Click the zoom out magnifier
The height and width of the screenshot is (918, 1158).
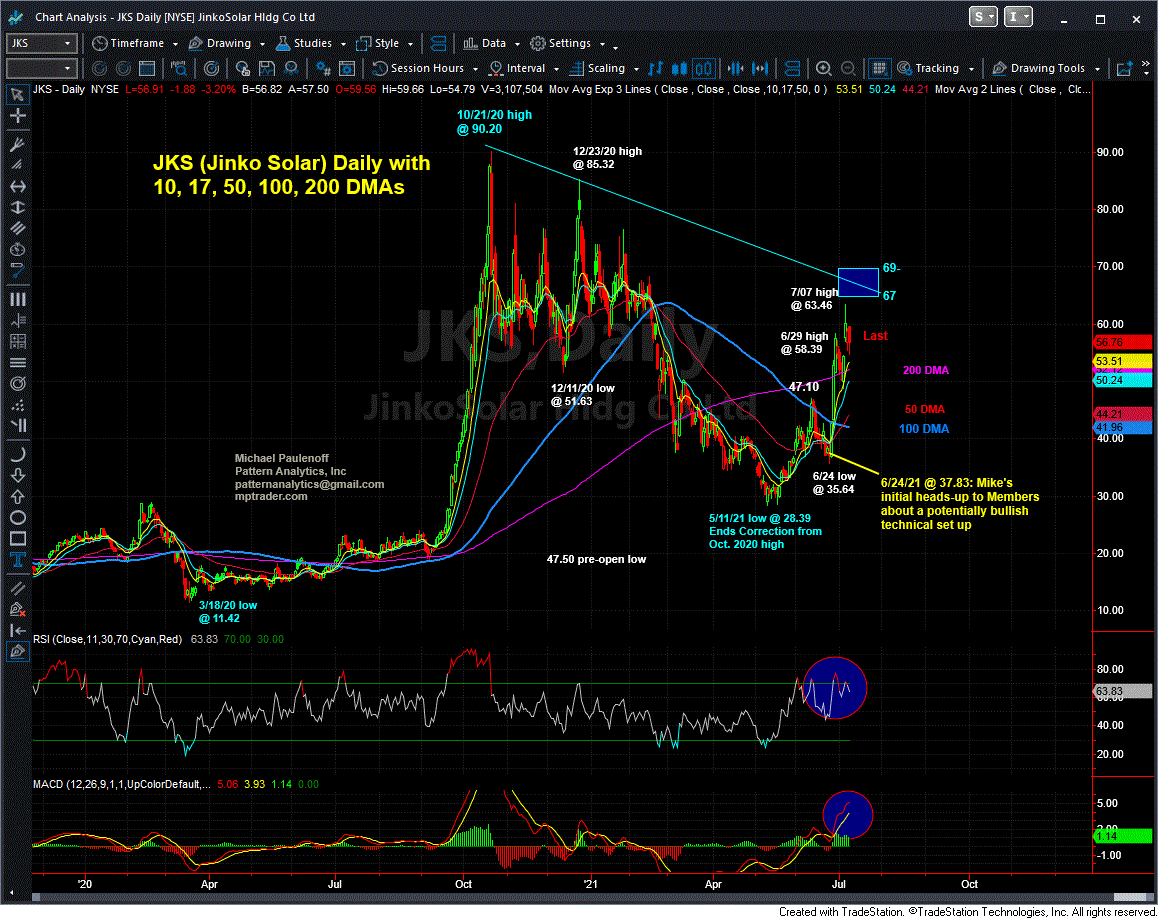[849, 69]
